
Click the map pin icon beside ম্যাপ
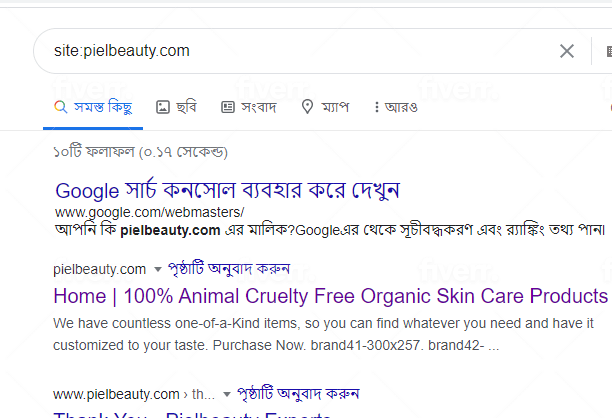pyautogui.click(x=307, y=107)
